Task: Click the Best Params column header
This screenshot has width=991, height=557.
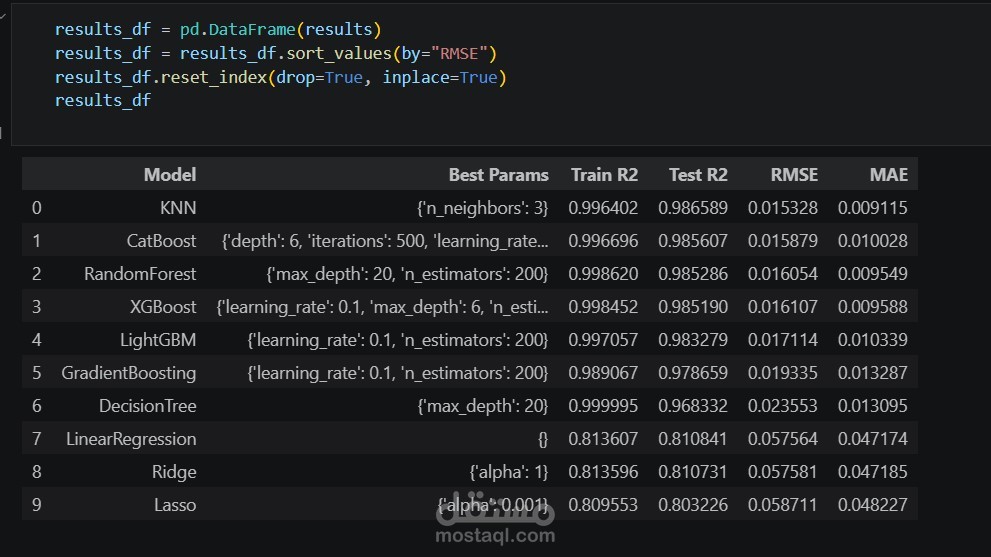Action: (x=498, y=174)
